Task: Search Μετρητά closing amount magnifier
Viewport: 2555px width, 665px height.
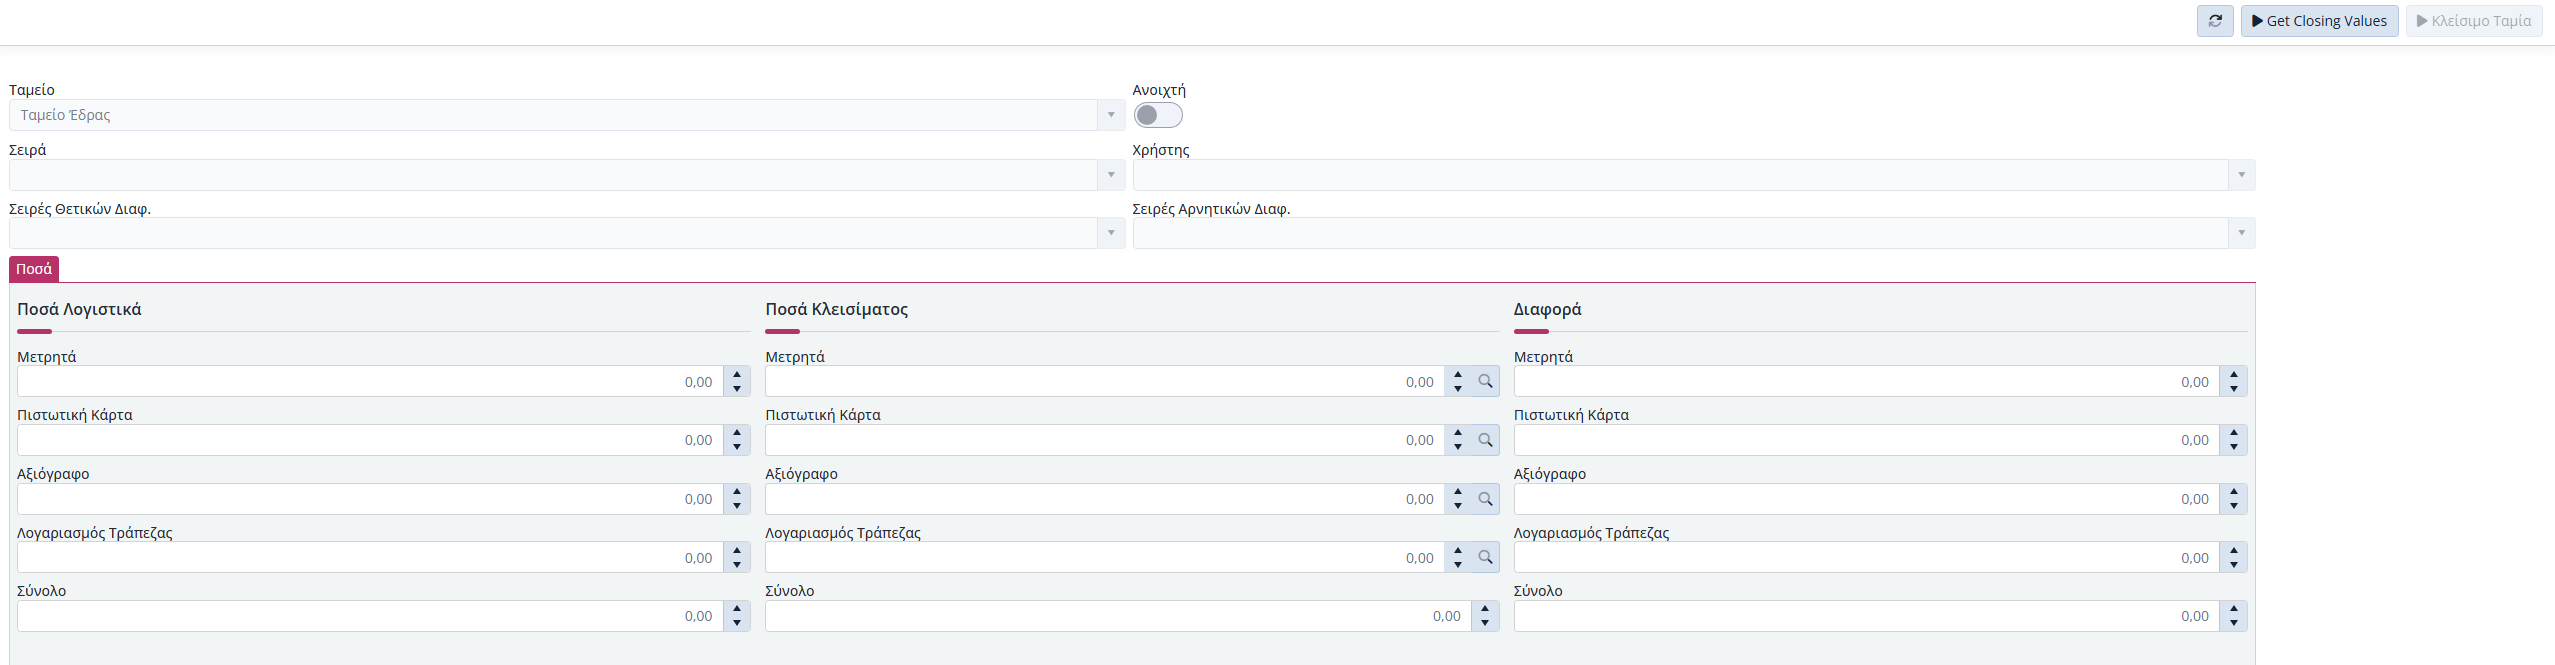Action: tap(1485, 381)
